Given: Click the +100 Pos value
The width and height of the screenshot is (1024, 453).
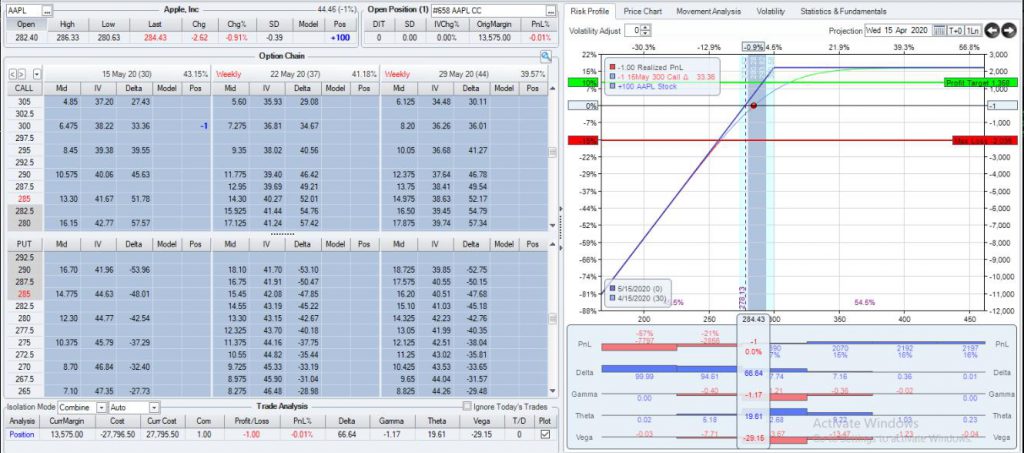Looking at the screenshot, I should coord(340,37).
